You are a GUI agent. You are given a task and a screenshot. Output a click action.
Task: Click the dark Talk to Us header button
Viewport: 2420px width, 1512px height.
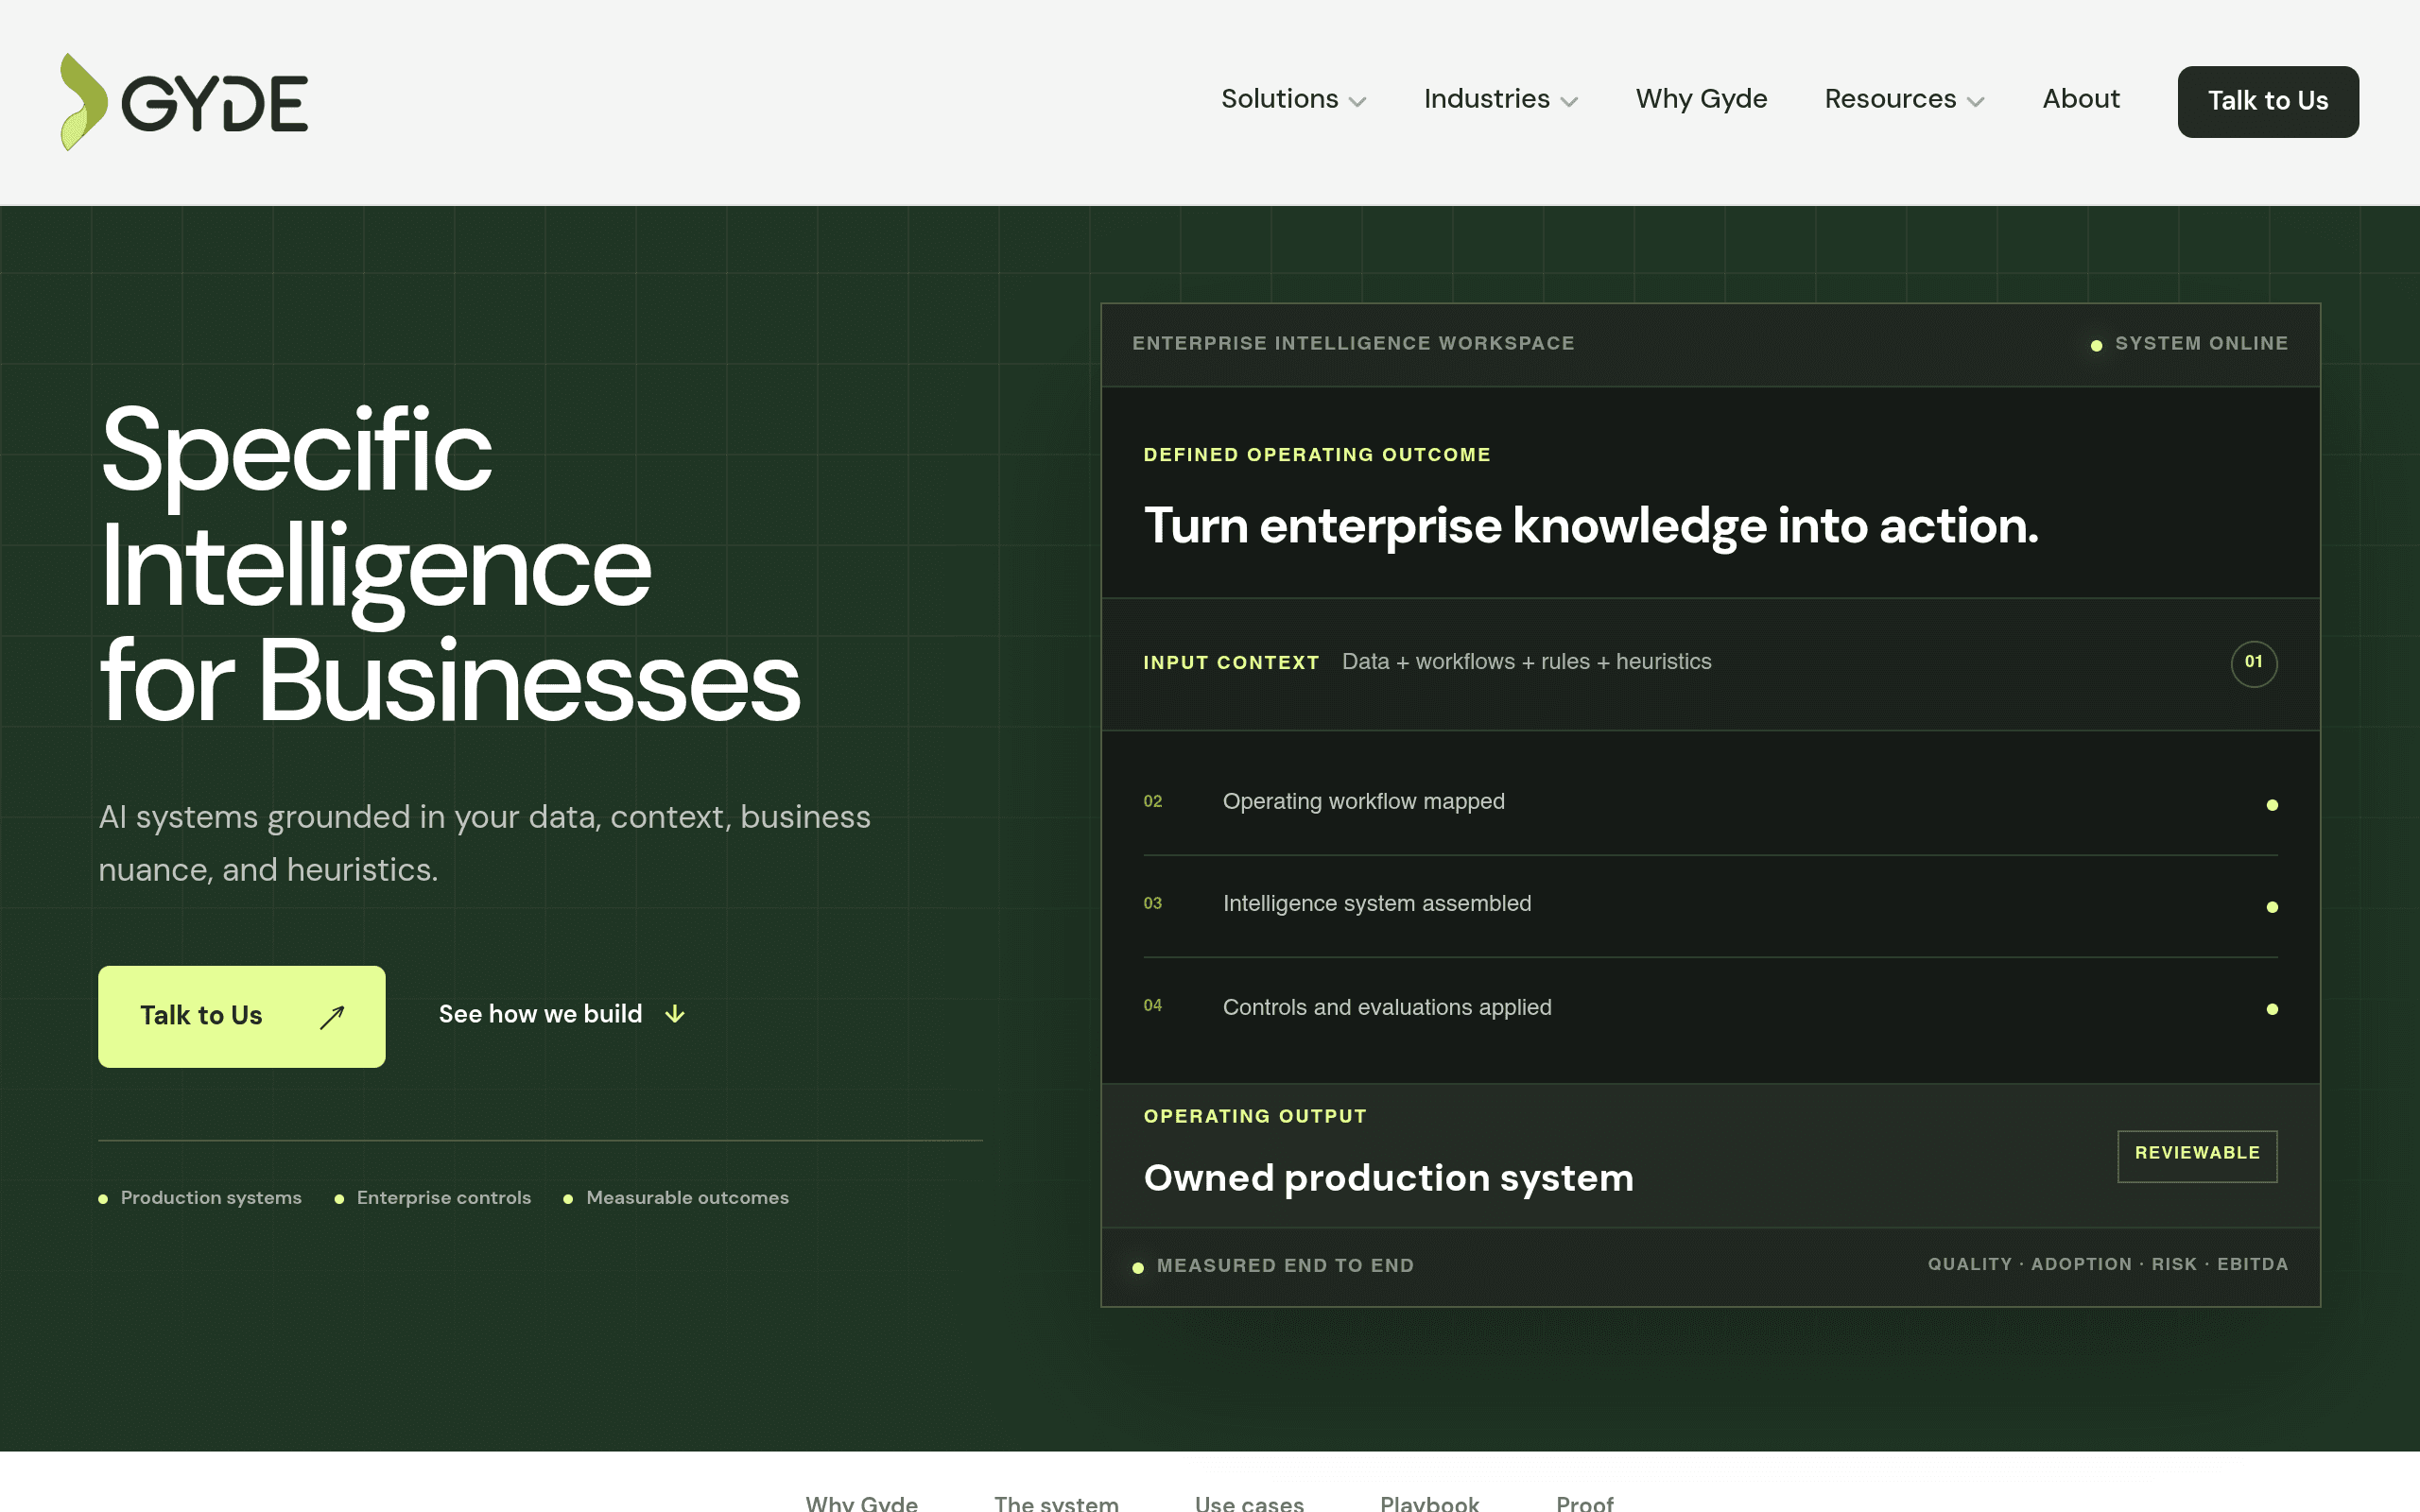(x=2268, y=102)
